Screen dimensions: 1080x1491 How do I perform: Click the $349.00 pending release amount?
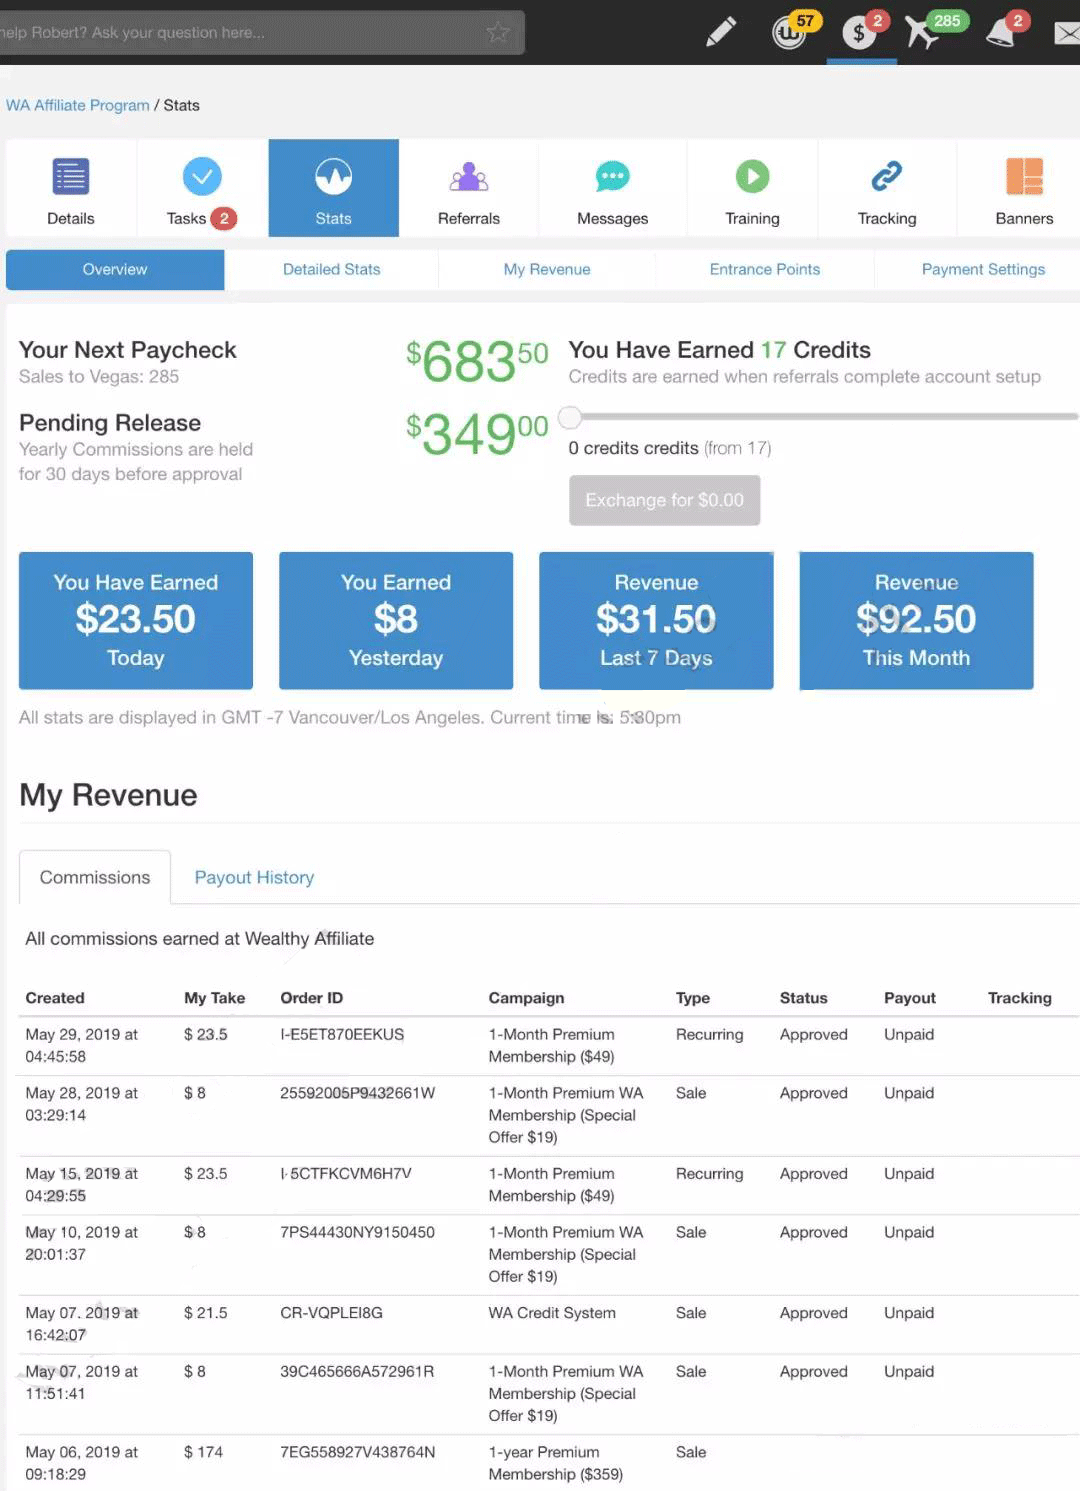point(477,433)
